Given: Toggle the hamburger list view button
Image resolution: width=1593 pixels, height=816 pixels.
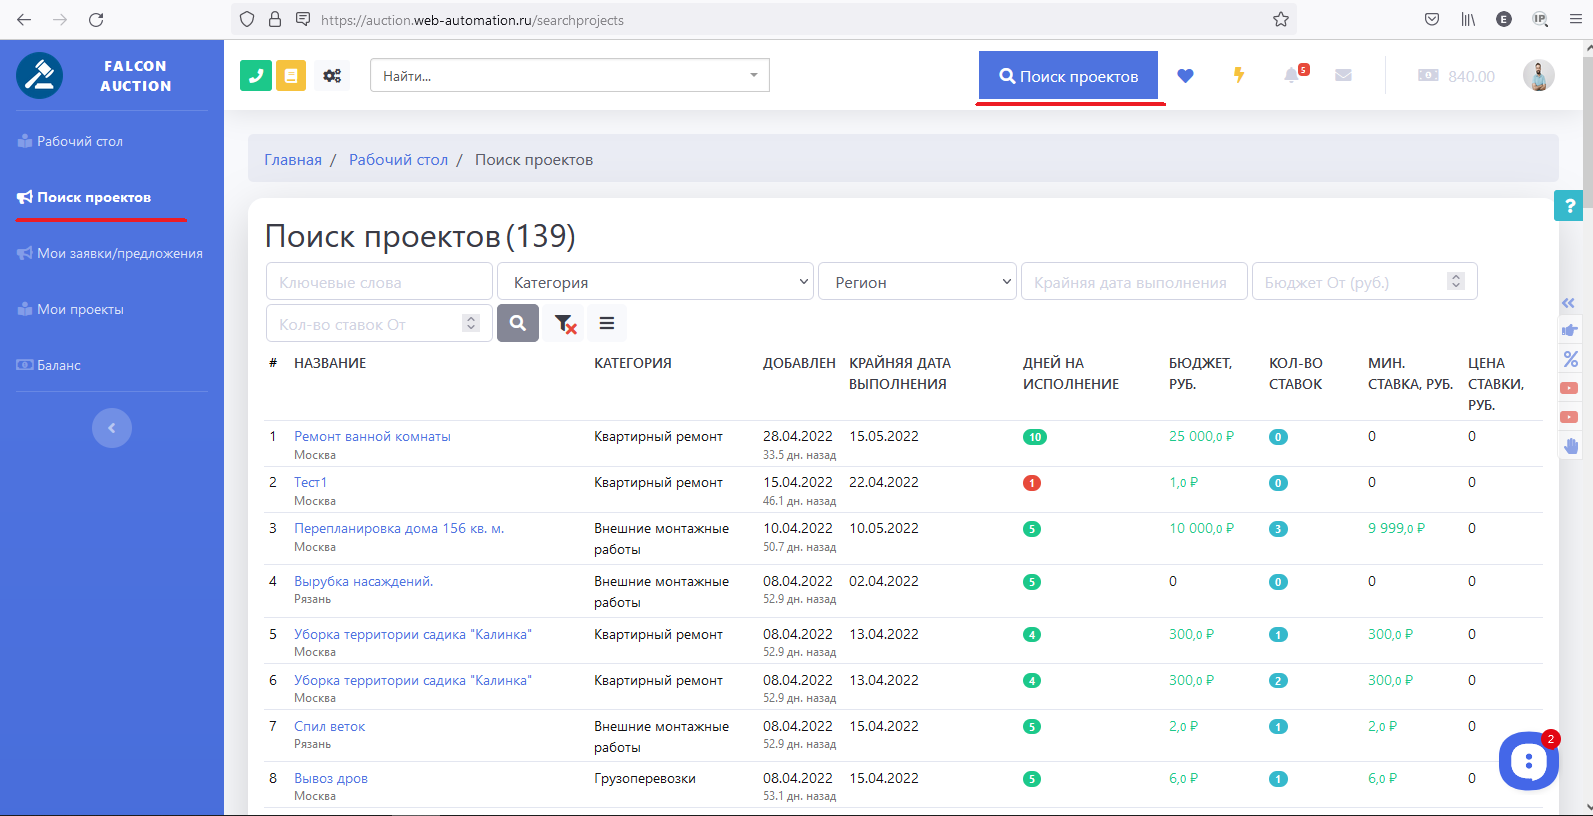Looking at the screenshot, I should click(606, 323).
